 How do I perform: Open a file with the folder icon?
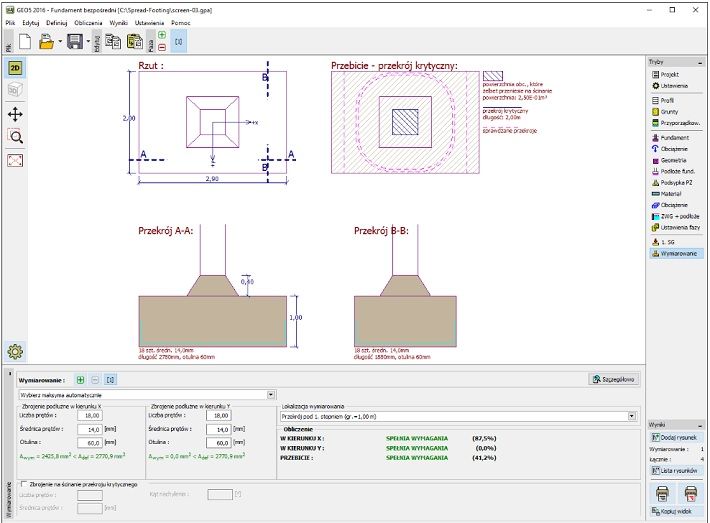click(46, 42)
